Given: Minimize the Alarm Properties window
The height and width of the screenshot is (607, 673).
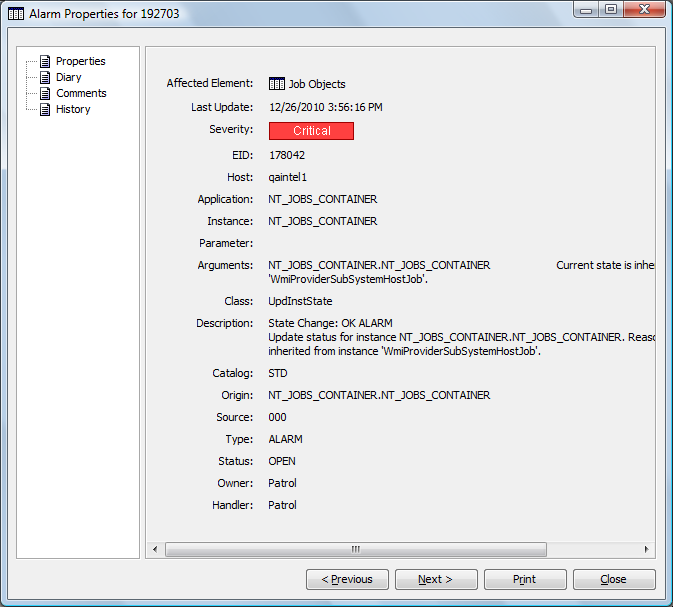Looking at the screenshot, I should (586, 9).
